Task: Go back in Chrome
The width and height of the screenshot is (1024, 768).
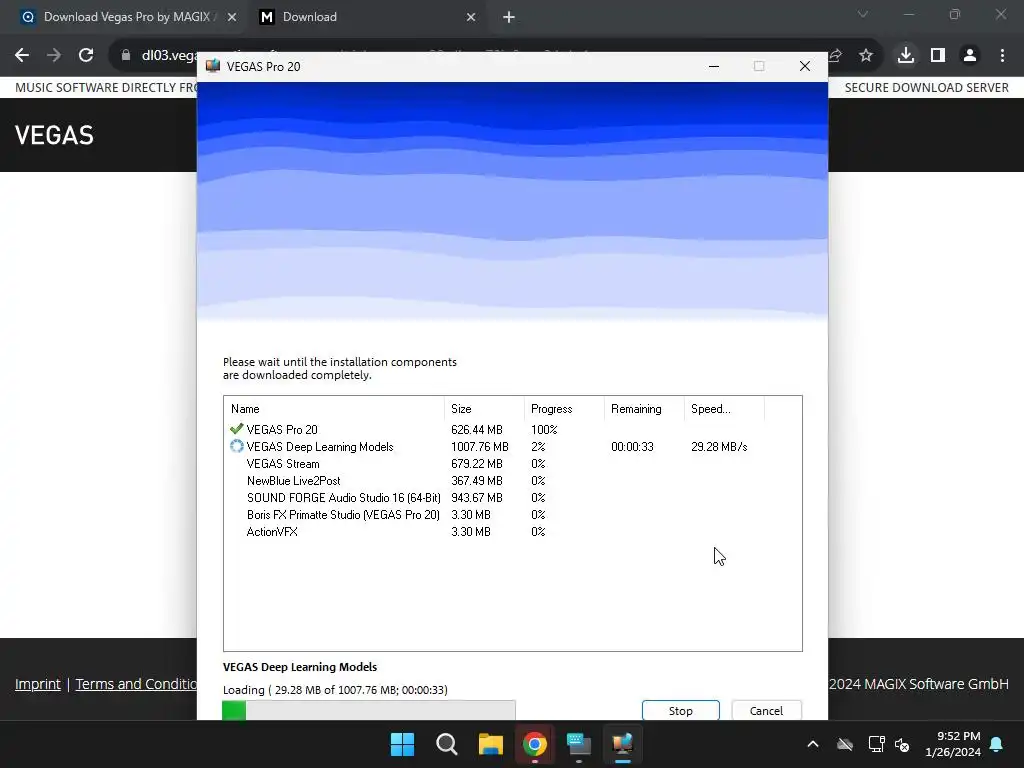Action: pyautogui.click(x=22, y=56)
